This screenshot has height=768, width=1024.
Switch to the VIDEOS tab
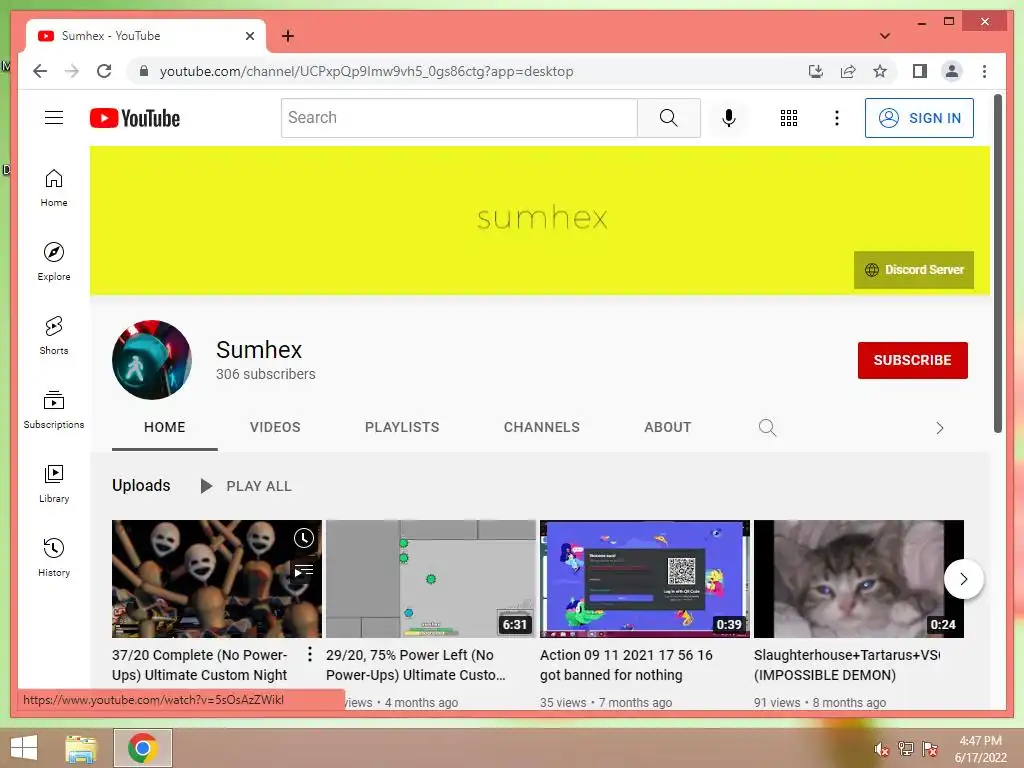[x=275, y=428]
